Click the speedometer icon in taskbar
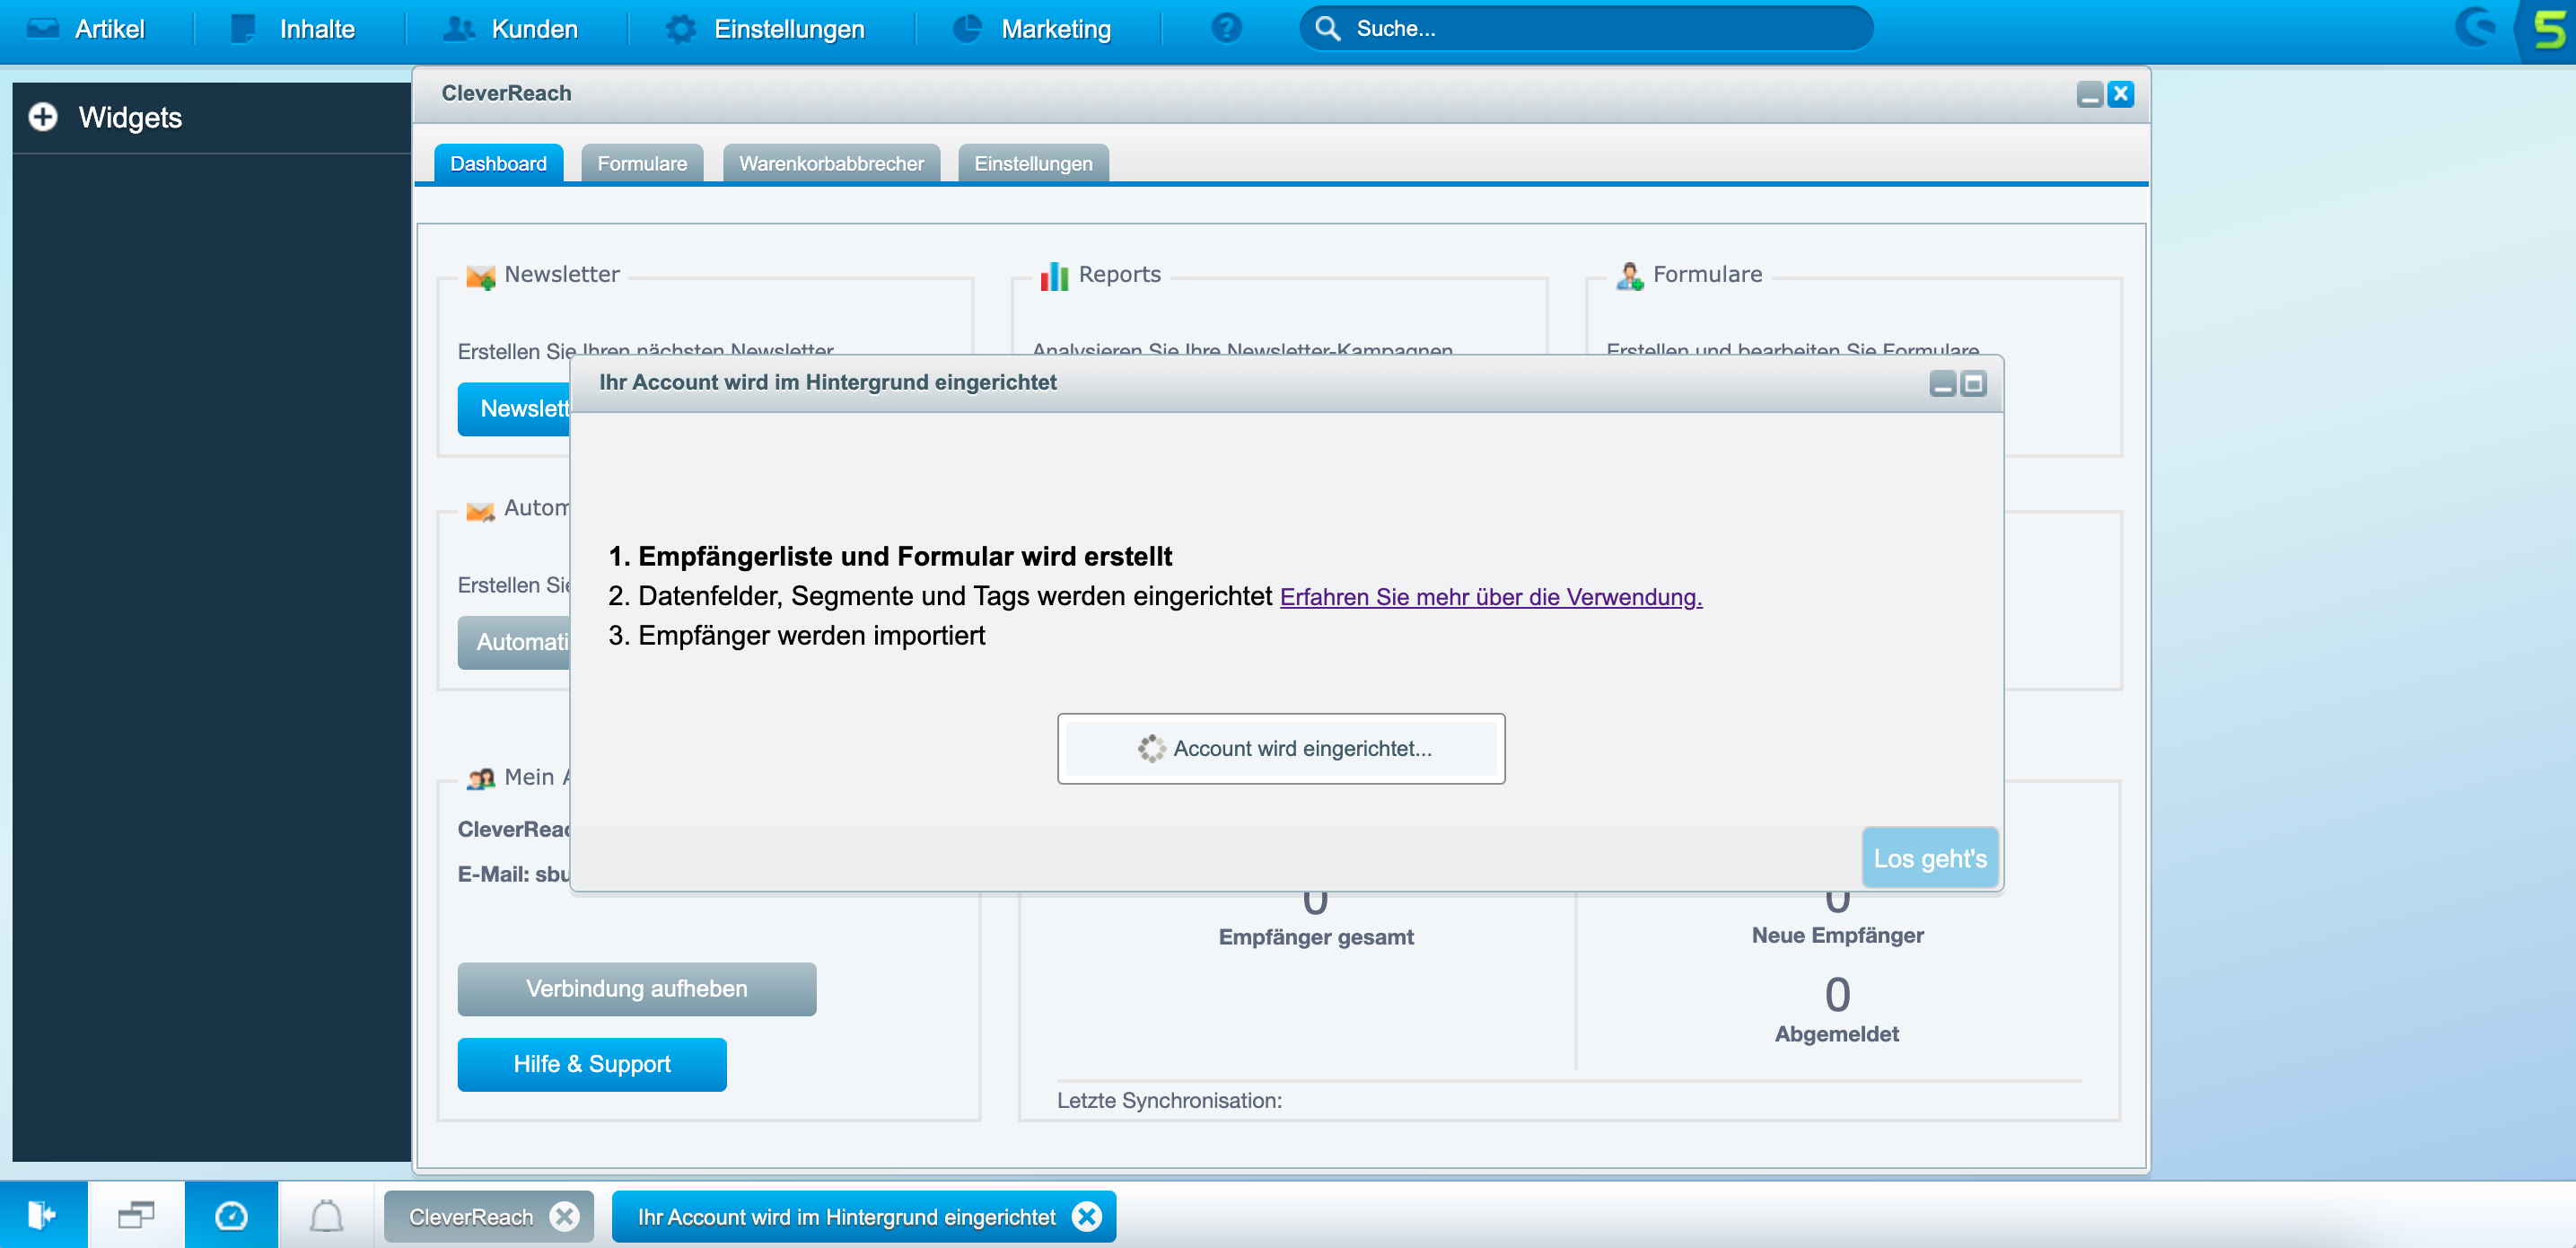 pos(231,1215)
